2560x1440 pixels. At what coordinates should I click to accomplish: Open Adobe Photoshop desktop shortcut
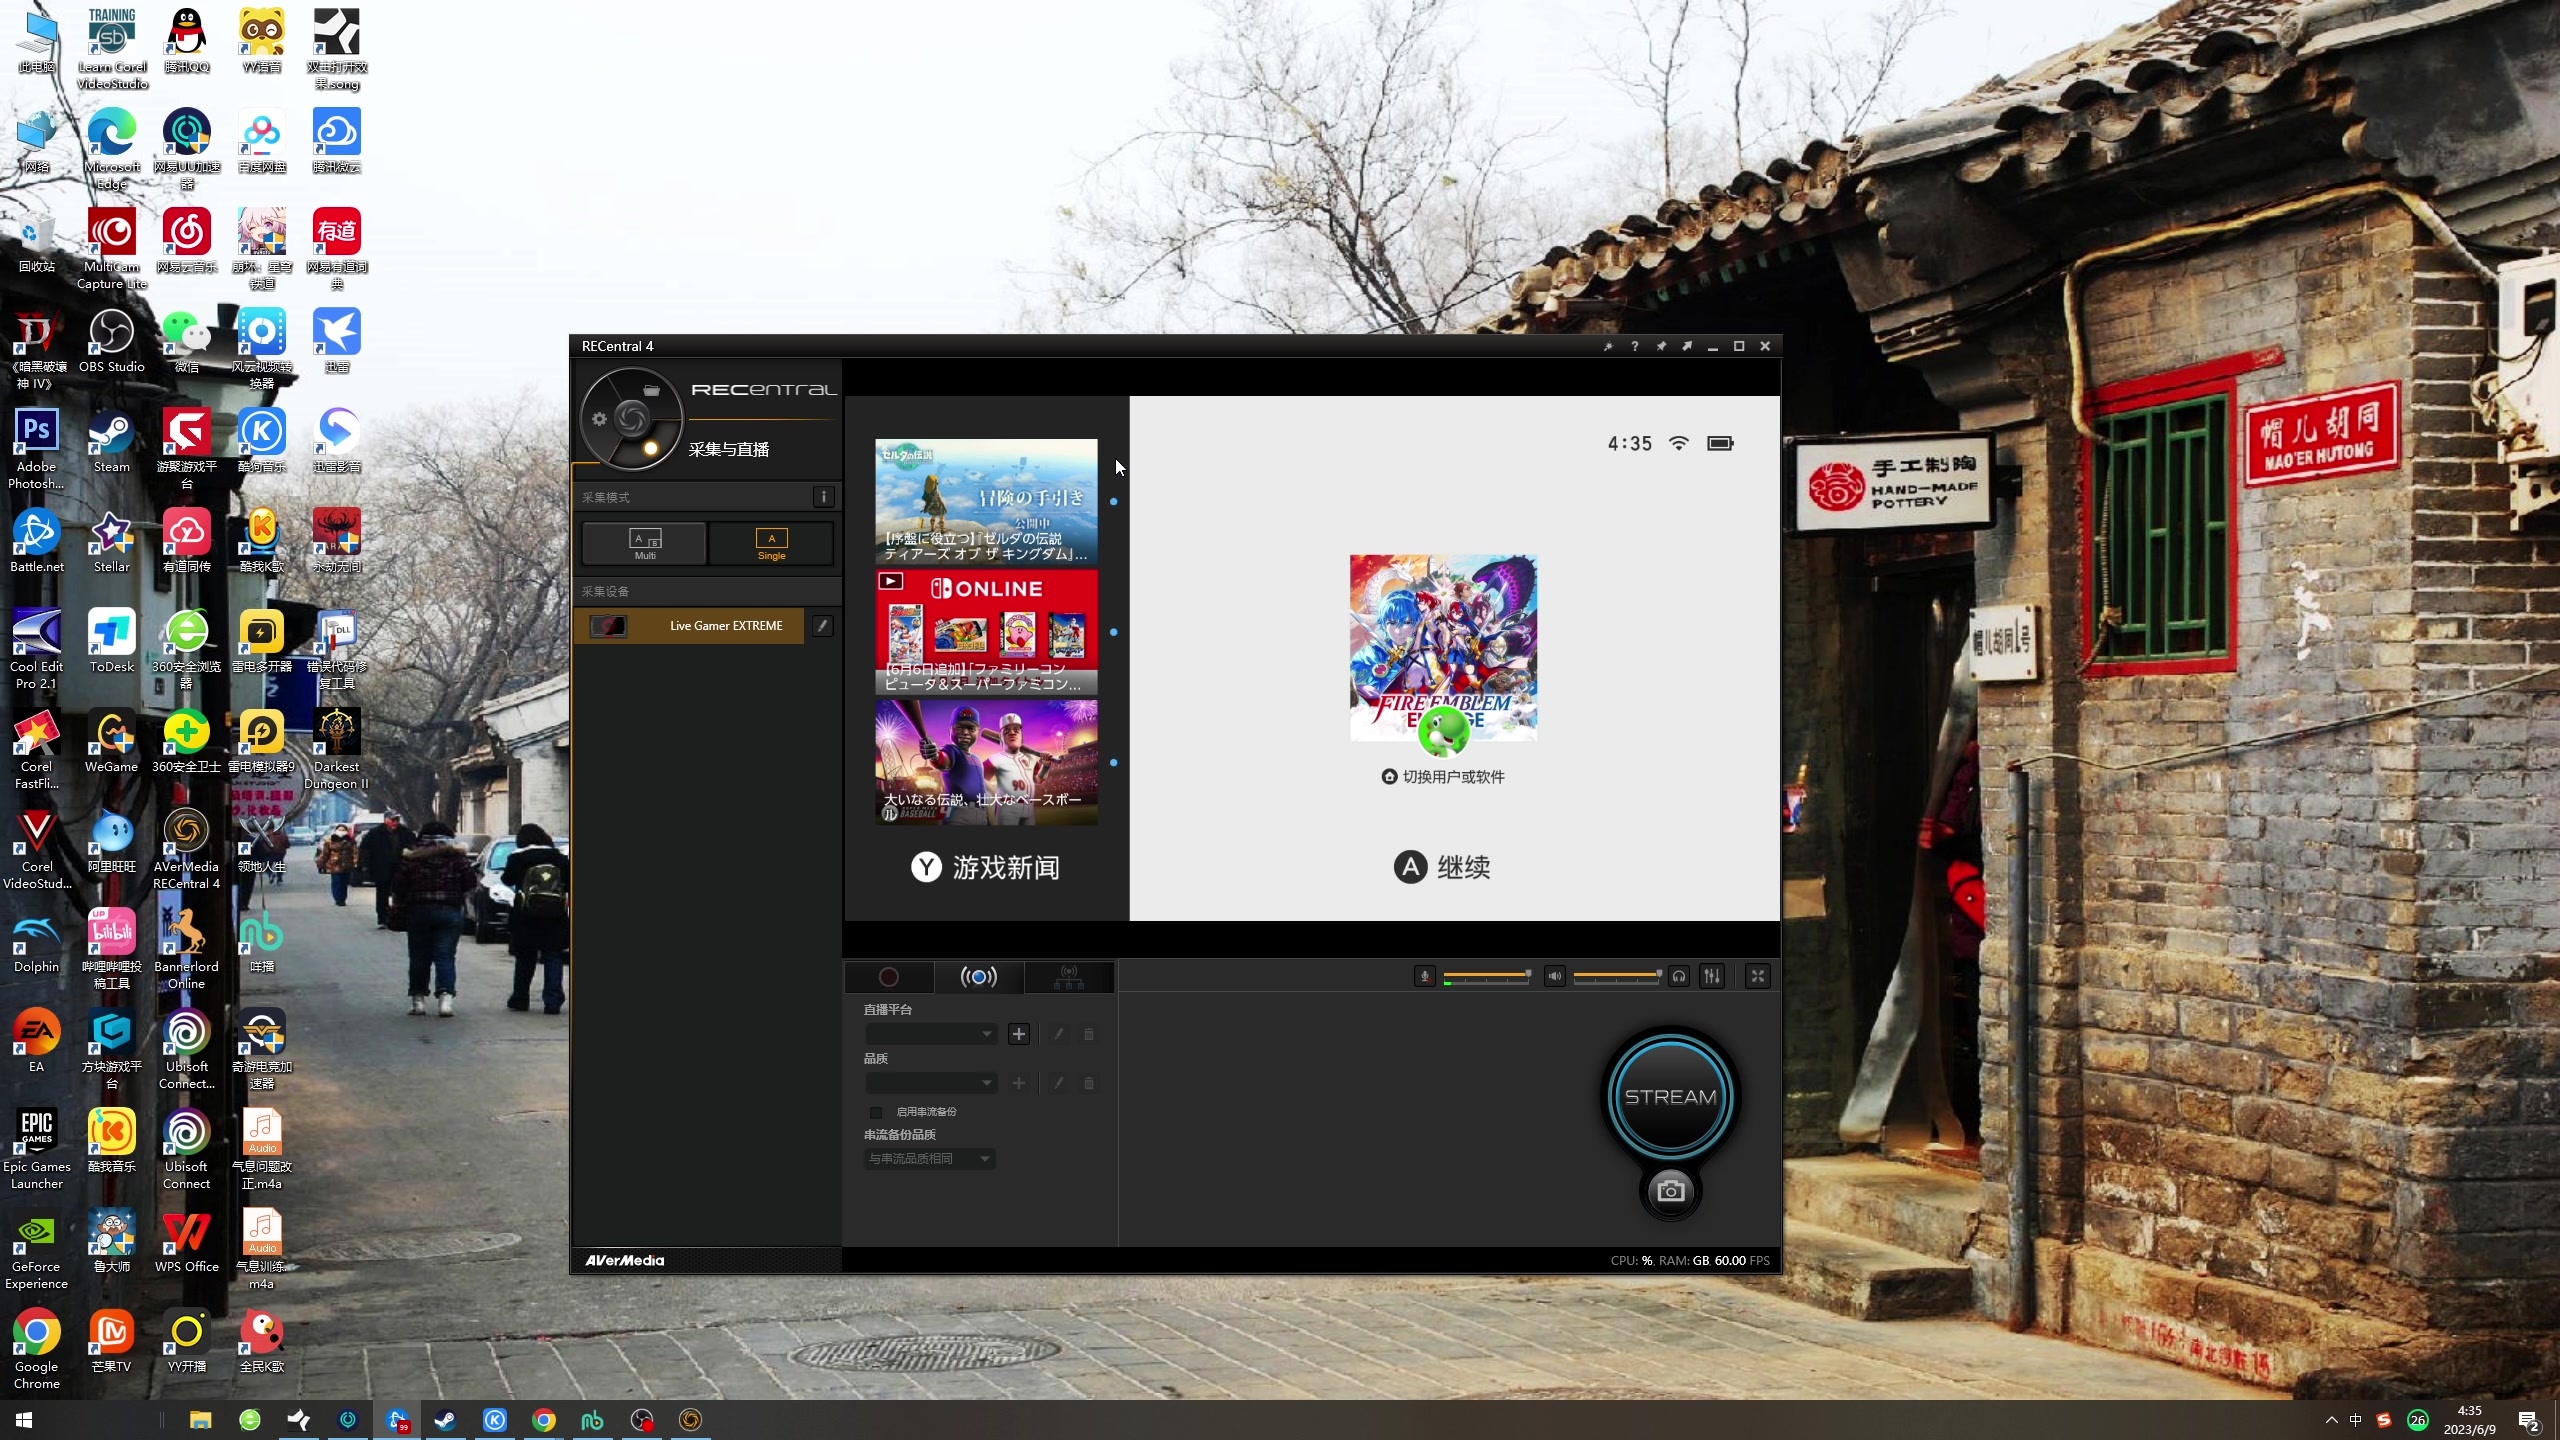click(x=36, y=449)
